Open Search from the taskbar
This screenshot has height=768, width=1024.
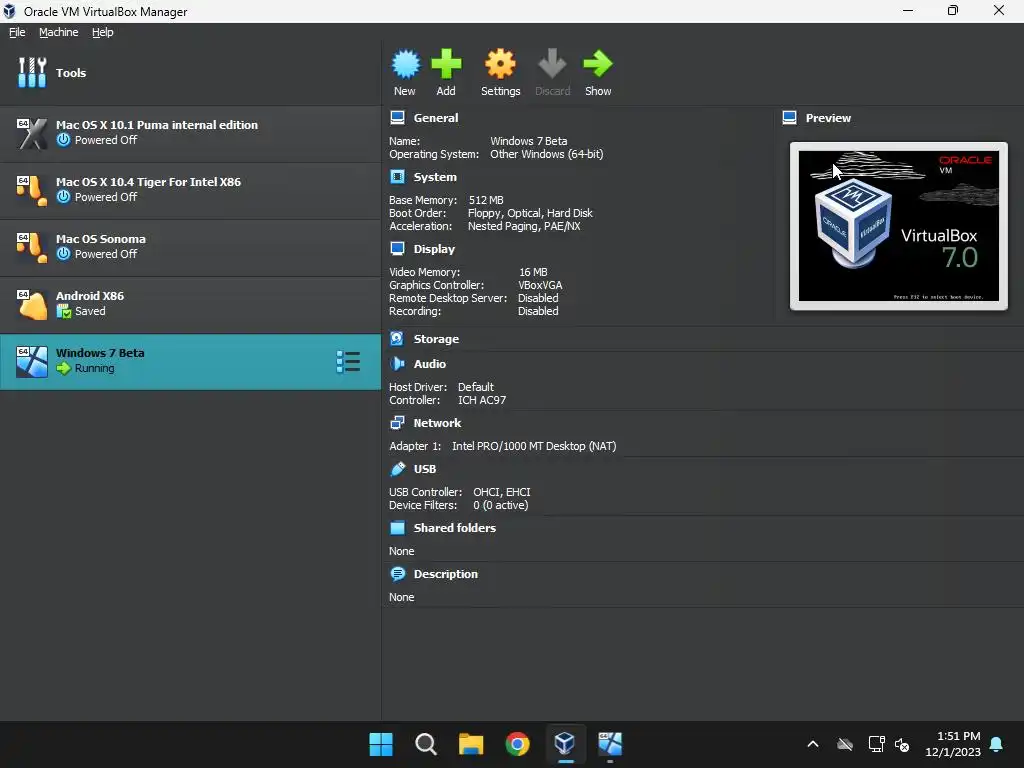point(426,744)
